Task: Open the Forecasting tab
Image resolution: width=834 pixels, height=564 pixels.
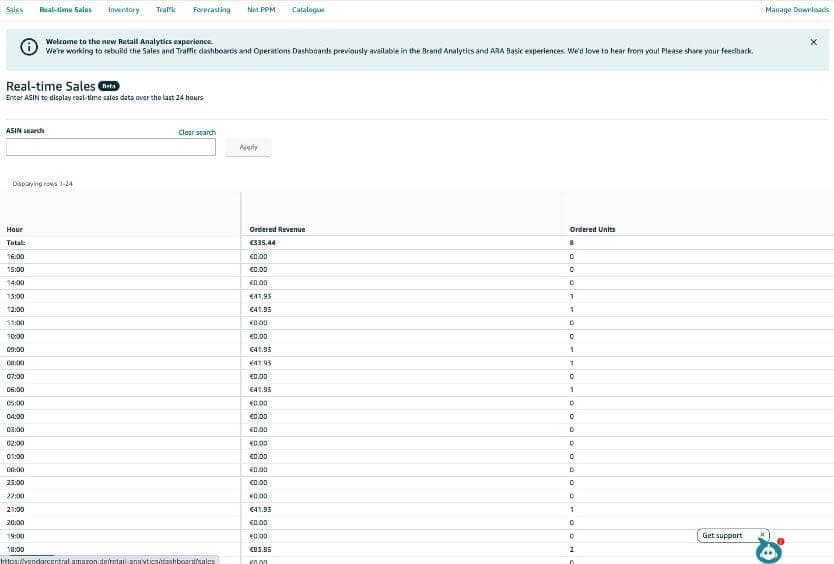Action: coord(211,9)
